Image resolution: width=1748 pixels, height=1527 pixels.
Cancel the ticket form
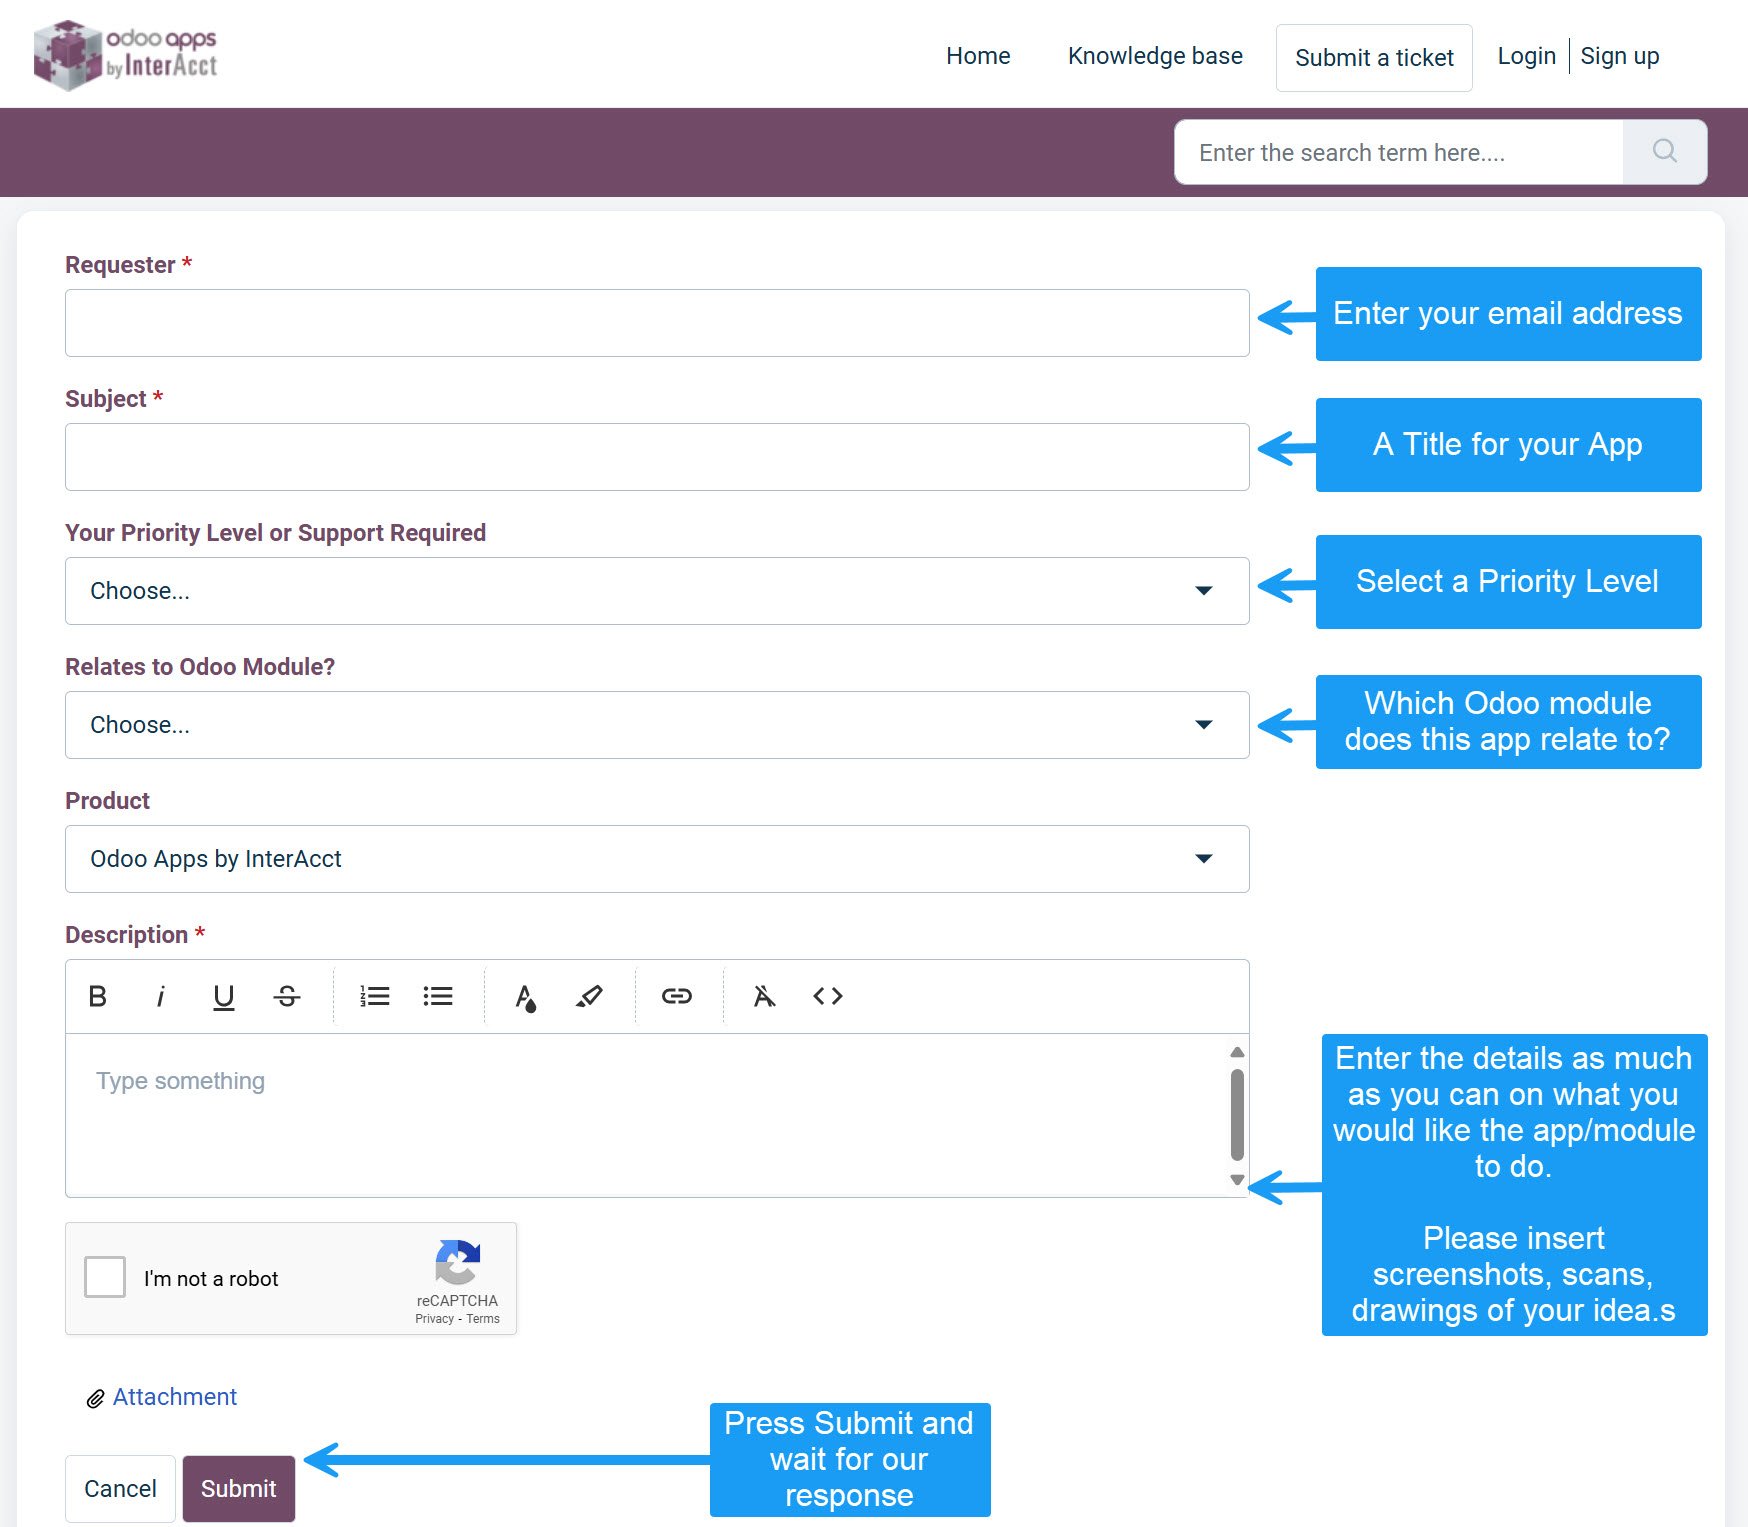click(120, 1489)
